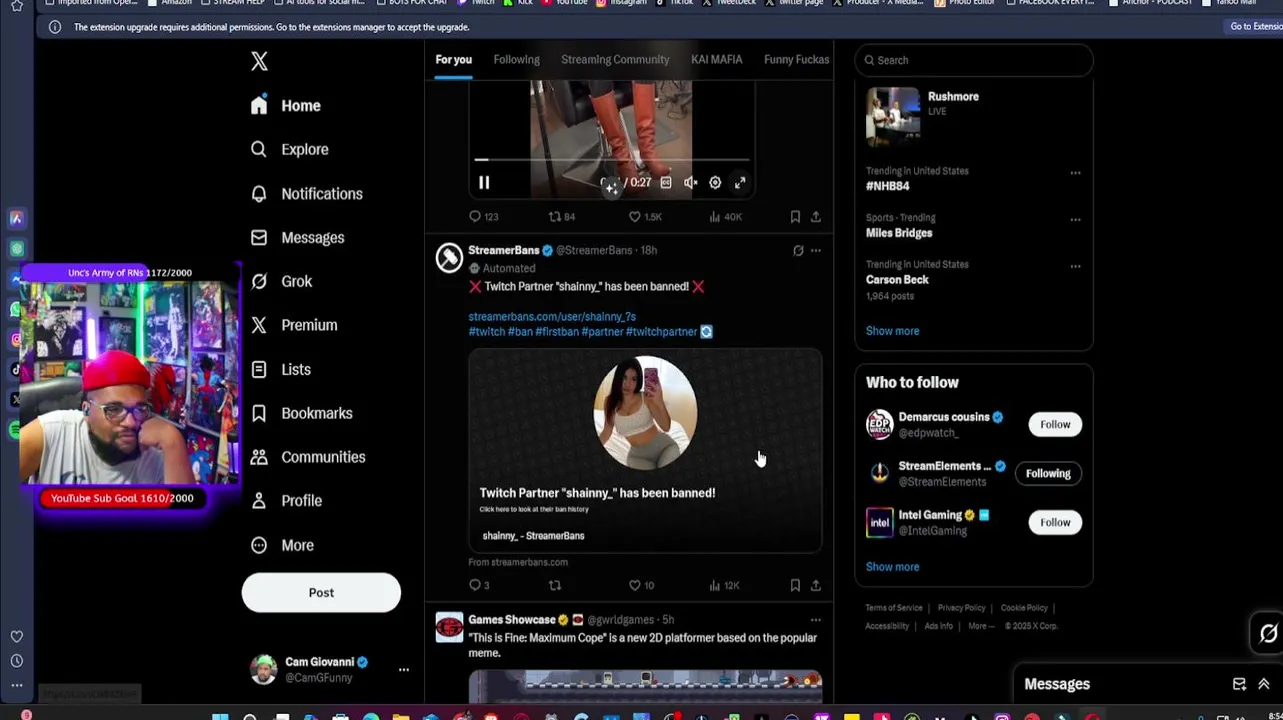
Task: Switch to KAI MAFIA tab
Action: tap(717, 59)
